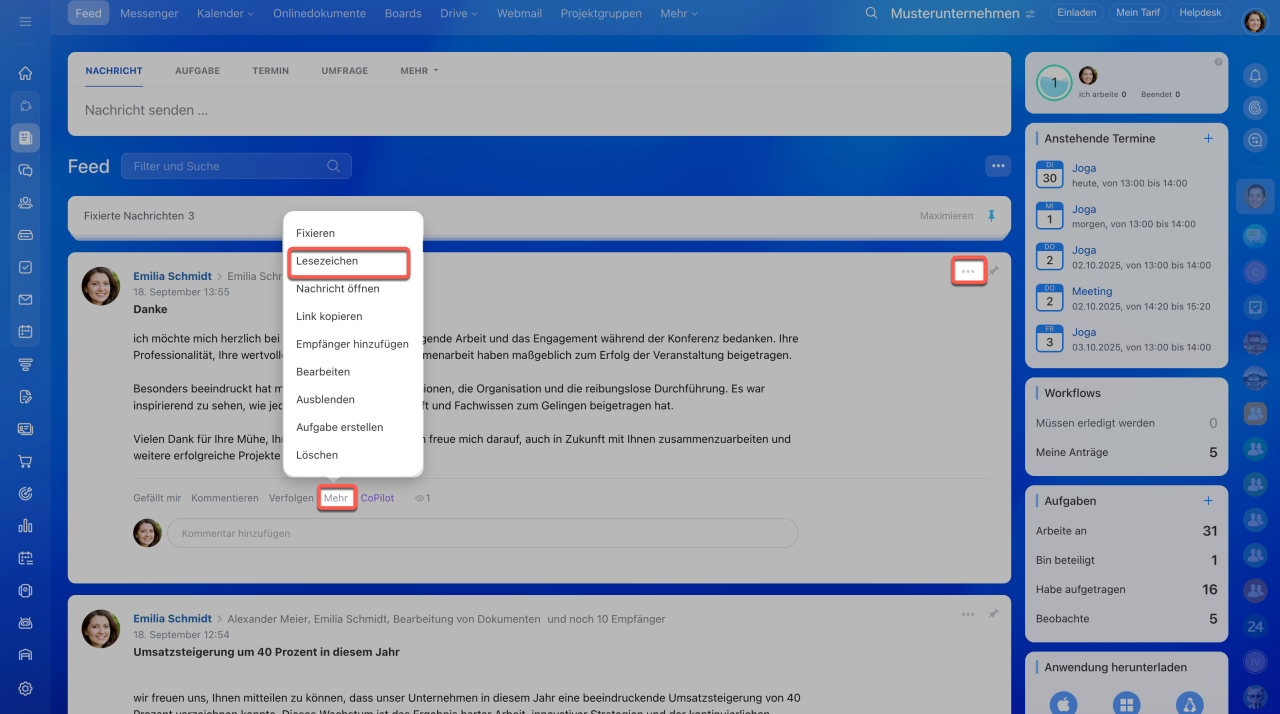This screenshot has height=714, width=1280.
Task: Click the Einladen button
Action: 1076,13
